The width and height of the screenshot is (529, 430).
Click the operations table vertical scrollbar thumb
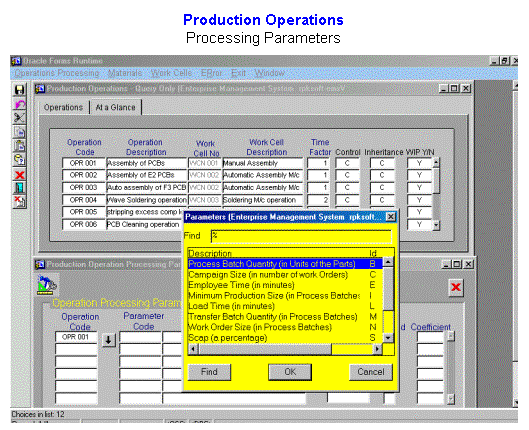[436, 180]
